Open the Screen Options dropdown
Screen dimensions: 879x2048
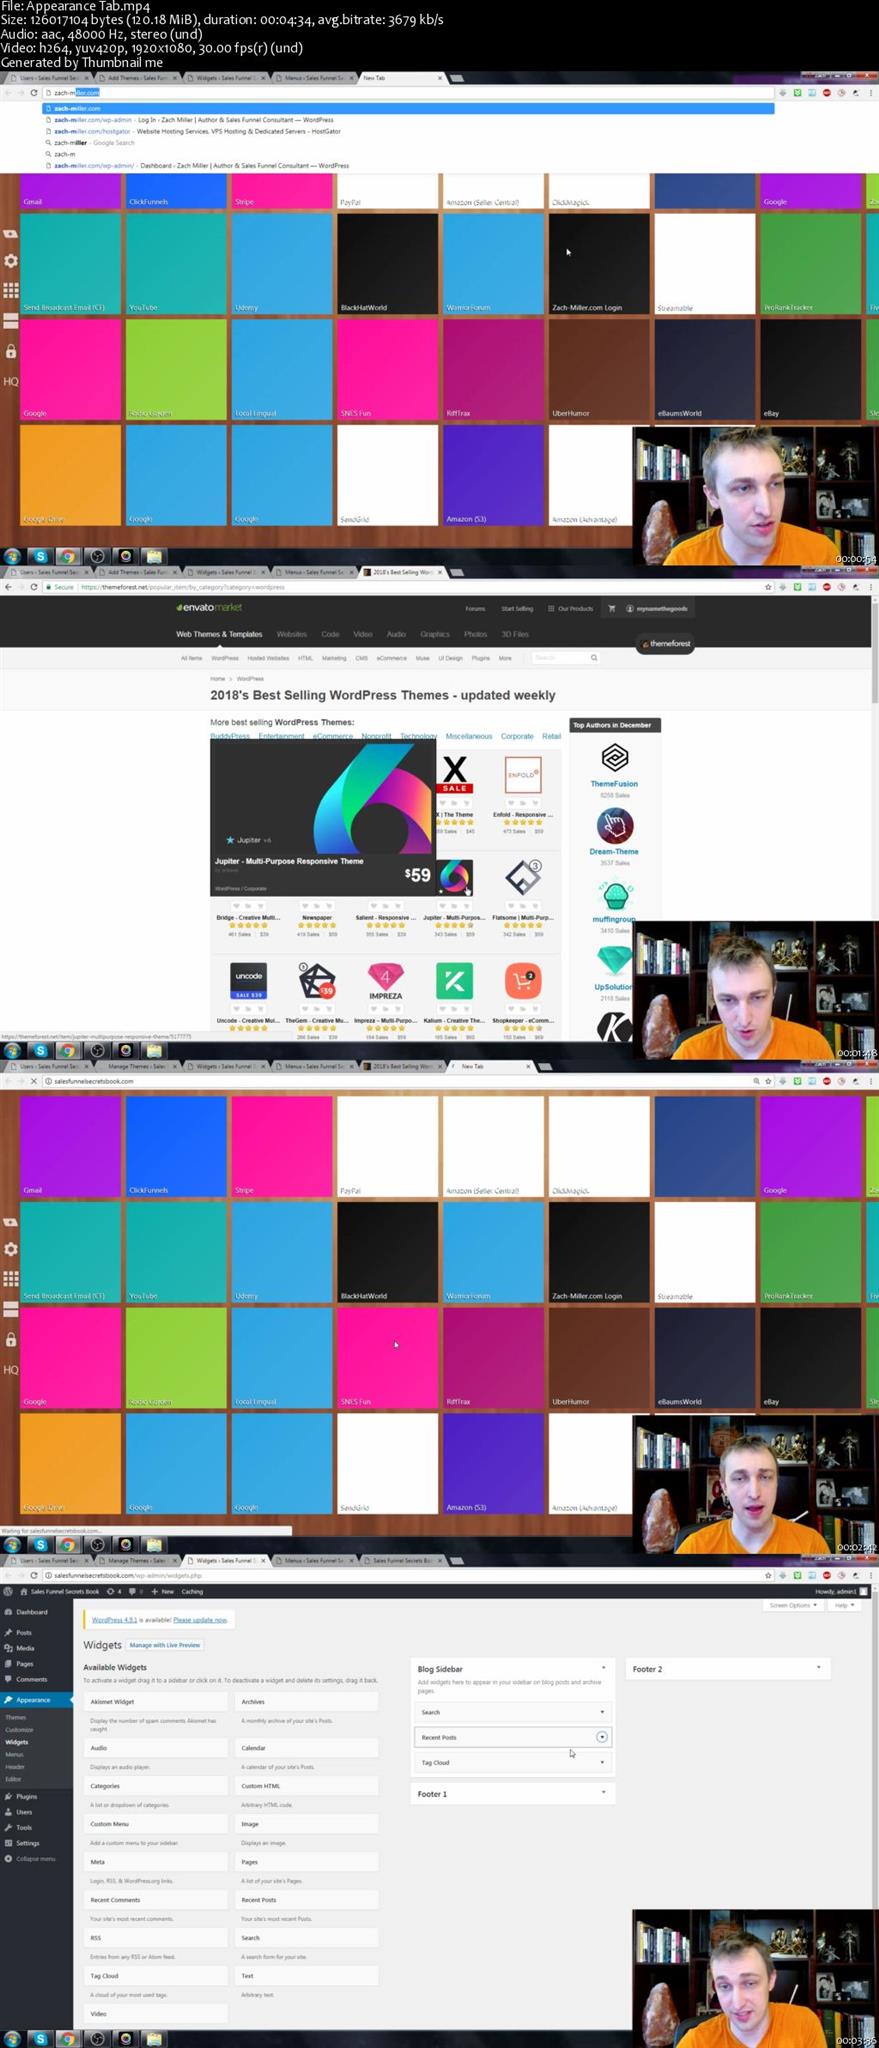point(793,1605)
